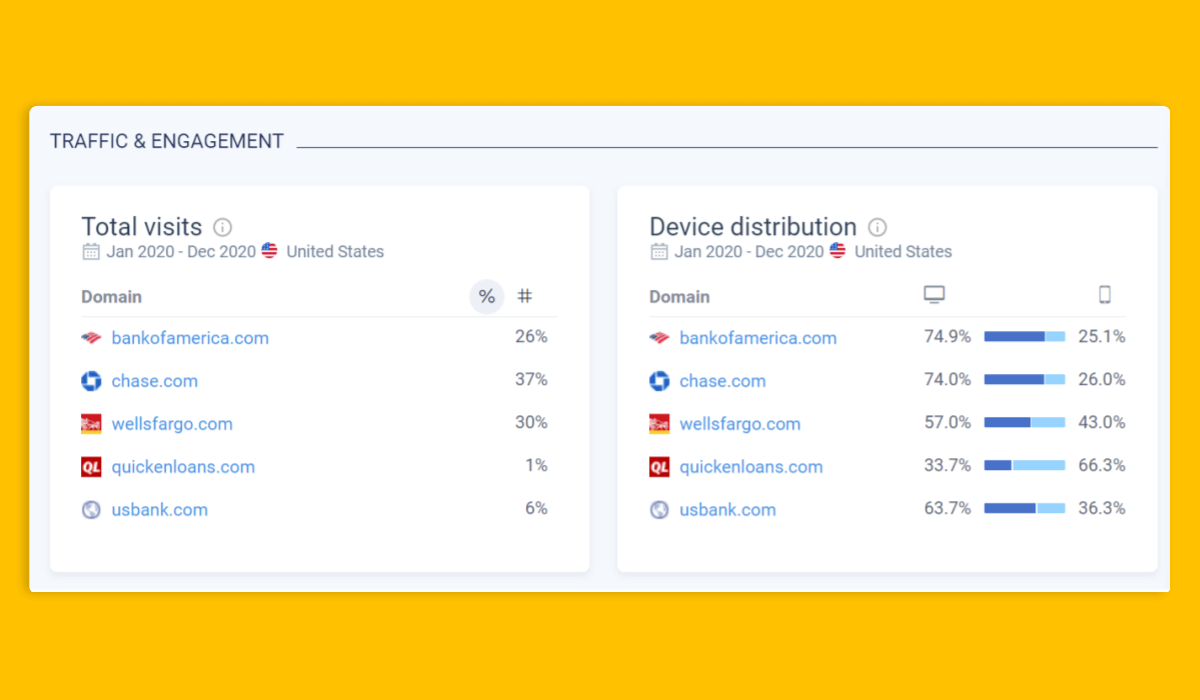Click Chase logo in Device distribution

coord(659,381)
